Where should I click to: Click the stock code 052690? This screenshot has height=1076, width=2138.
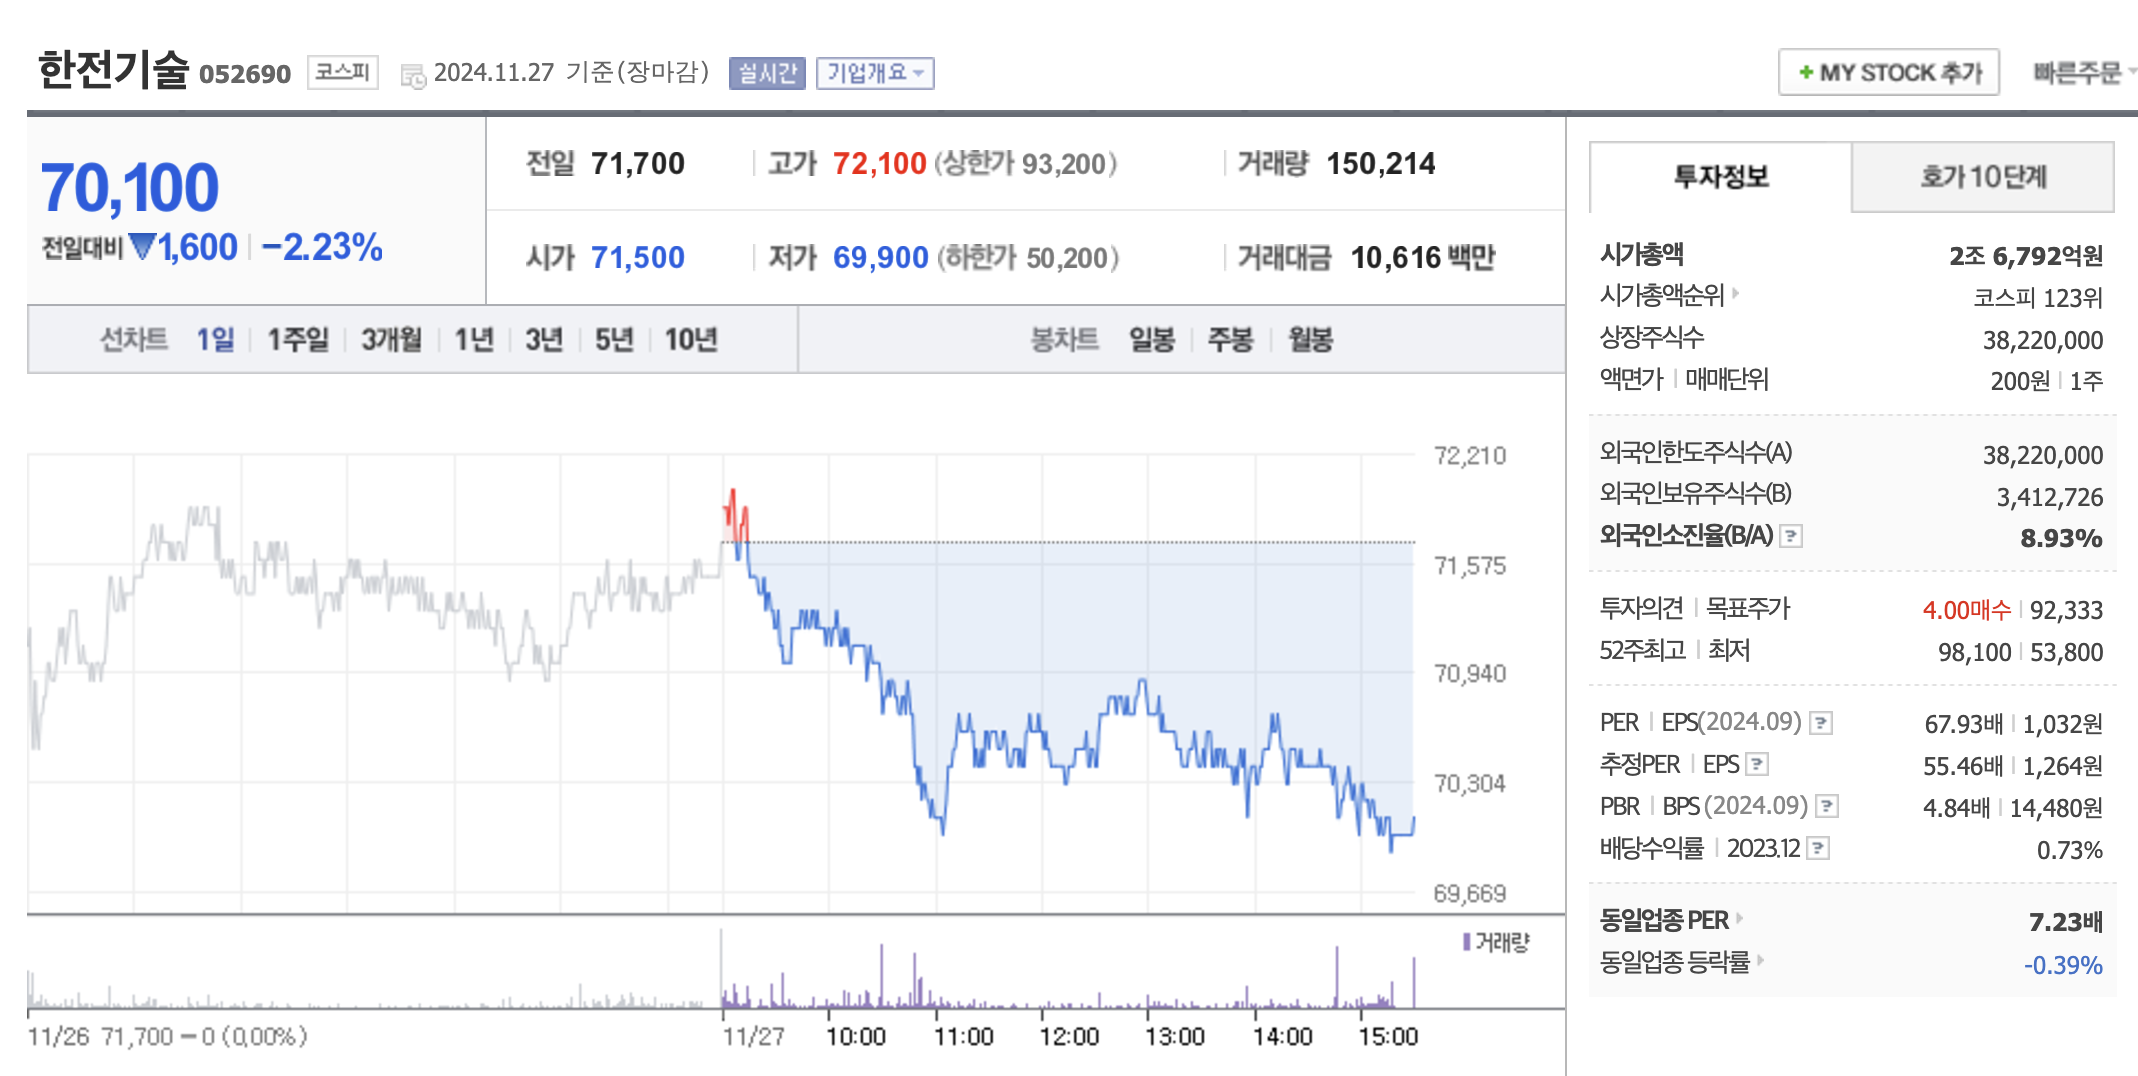click(x=245, y=74)
